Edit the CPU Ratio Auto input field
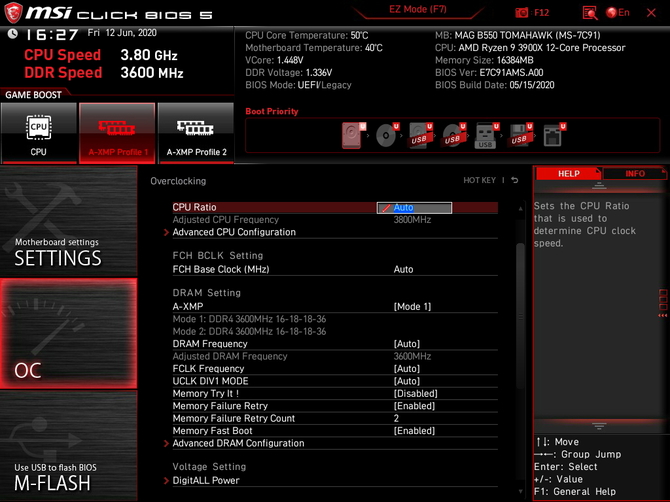The width and height of the screenshot is (670, 502). tap(414, 208)
